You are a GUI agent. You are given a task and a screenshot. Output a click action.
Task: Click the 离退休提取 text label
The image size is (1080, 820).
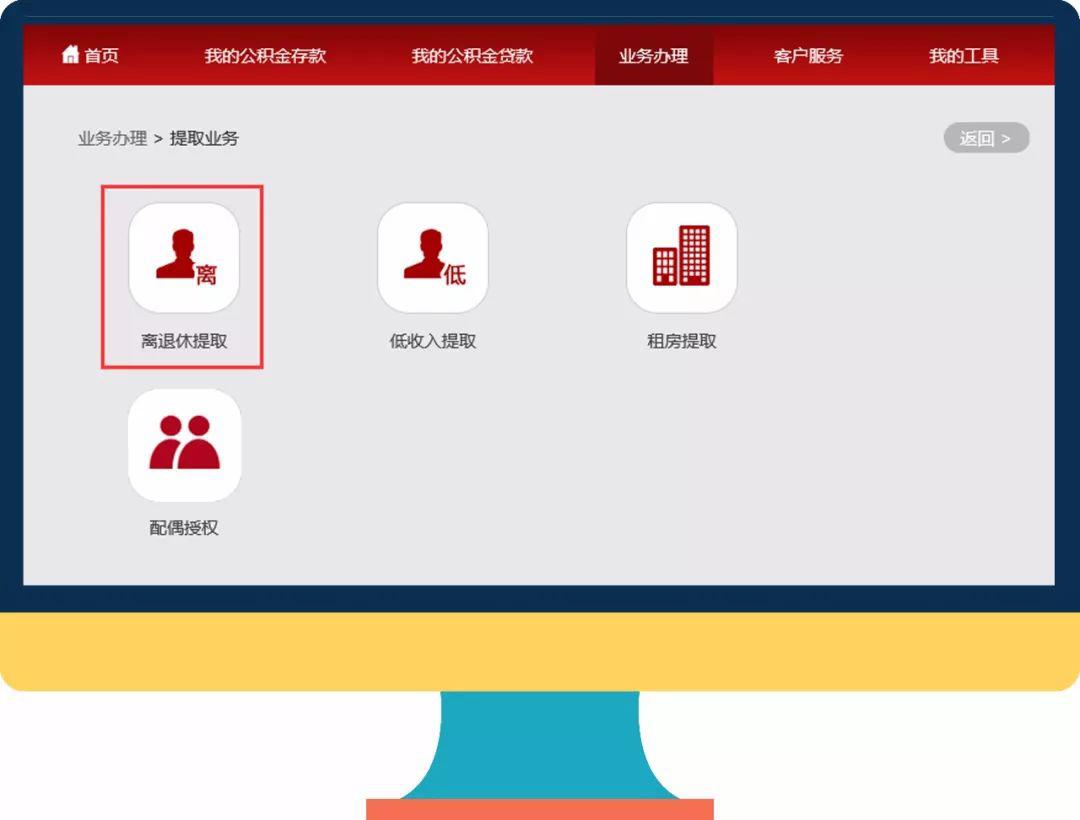[184, 341]
